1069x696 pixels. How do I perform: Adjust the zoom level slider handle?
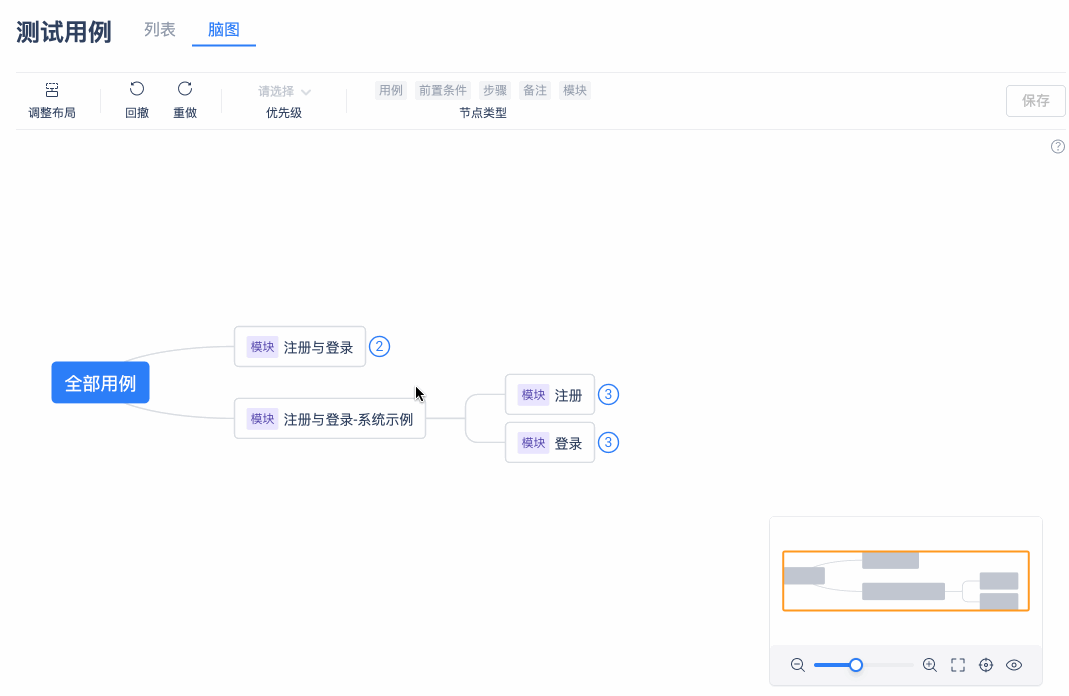pyautogui.click(x=856, y=665)
